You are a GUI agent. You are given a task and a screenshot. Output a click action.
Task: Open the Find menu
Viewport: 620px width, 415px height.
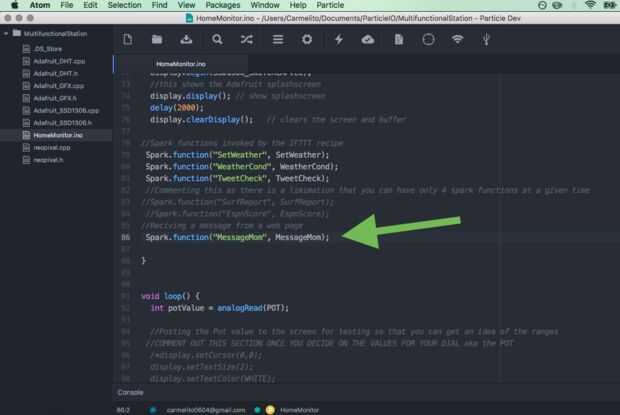[159, 5]
